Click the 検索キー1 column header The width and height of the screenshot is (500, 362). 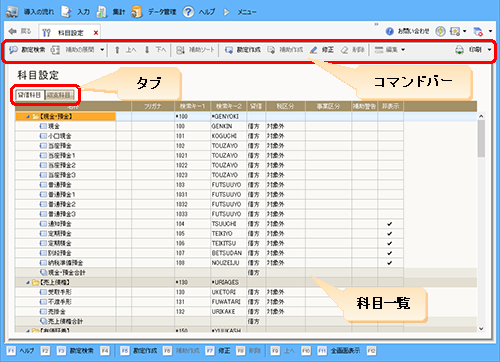pos(192,106)
